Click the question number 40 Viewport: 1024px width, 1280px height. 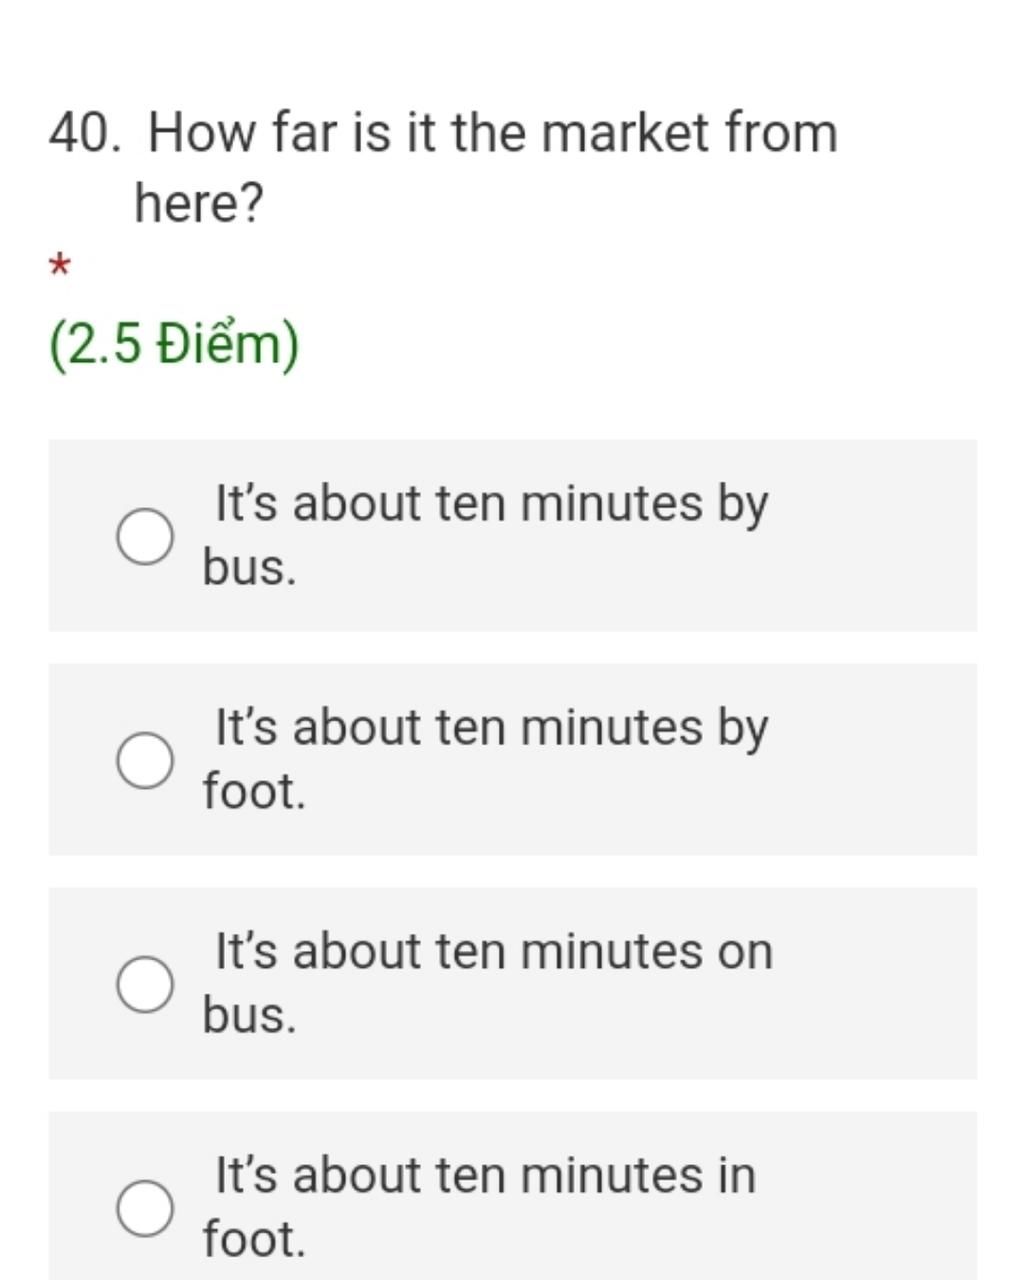(85, 133)
